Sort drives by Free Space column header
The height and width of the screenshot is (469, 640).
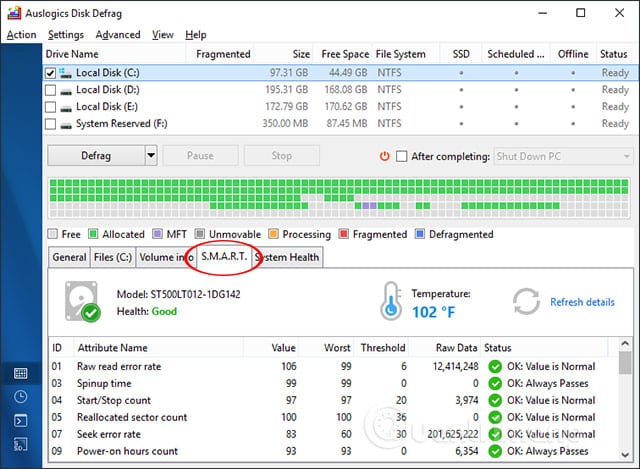pos(343,54)
